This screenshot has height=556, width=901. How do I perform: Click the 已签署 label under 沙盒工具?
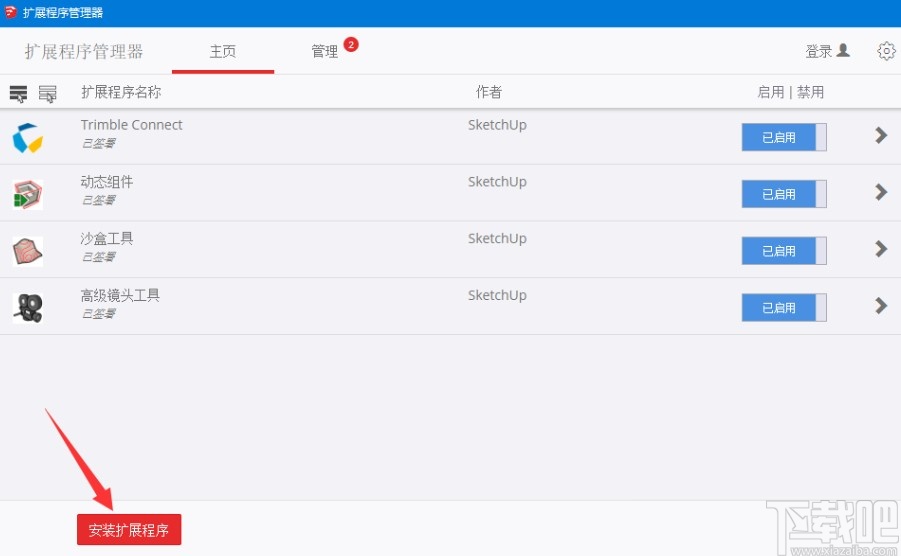click(x=99, y=256)
